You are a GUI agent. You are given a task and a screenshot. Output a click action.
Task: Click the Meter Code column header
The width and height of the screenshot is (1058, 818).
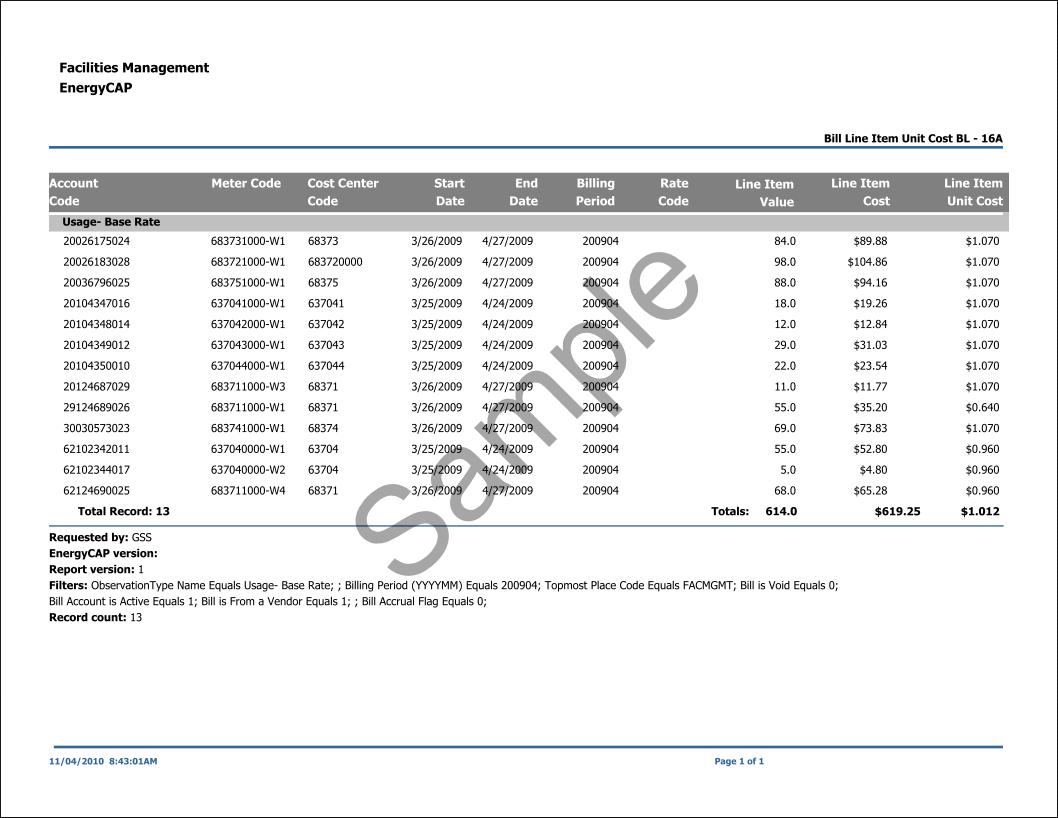[246, 184]
